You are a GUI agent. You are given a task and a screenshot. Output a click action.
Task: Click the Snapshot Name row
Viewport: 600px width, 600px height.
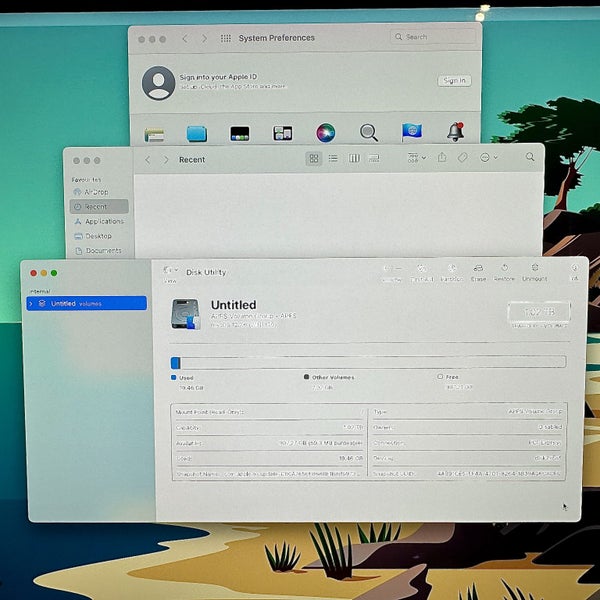tap(270, 474)
